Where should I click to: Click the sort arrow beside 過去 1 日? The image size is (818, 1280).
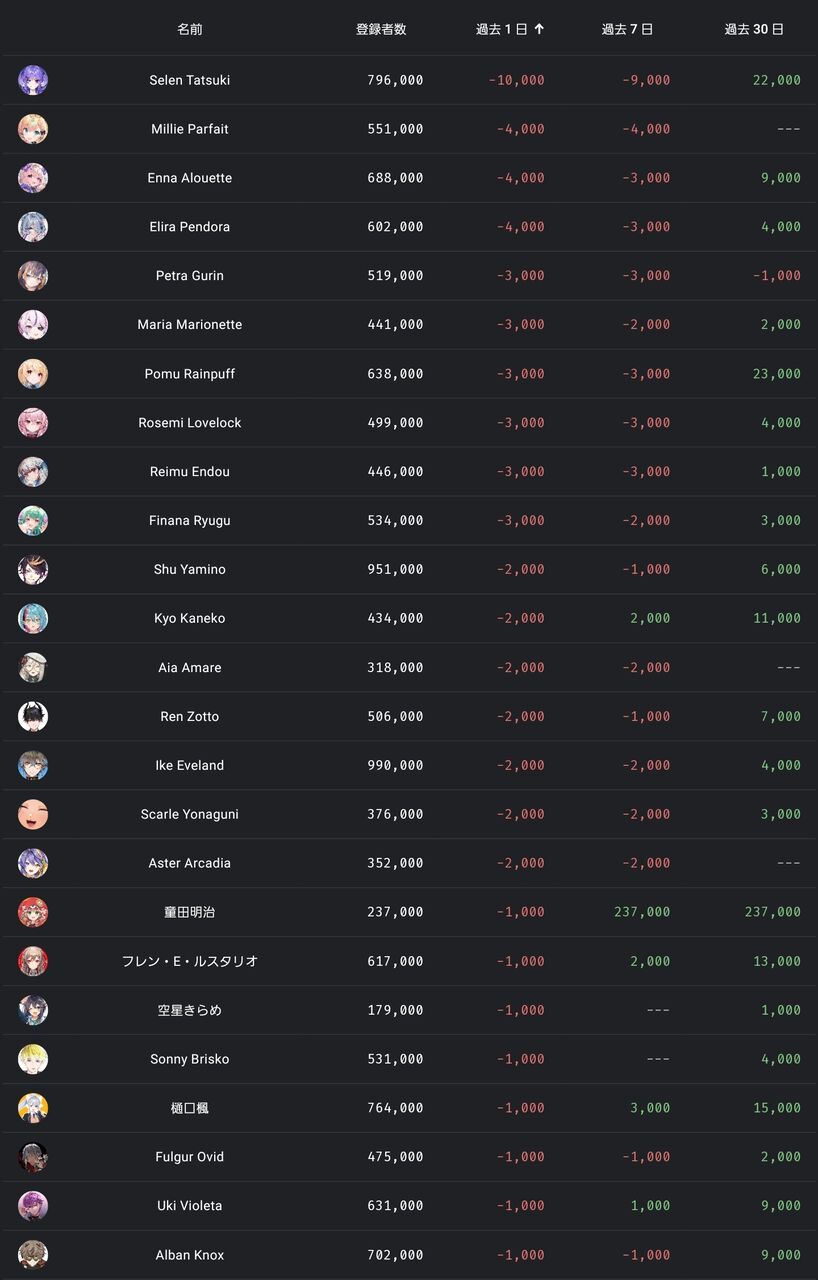click(539, 30)
